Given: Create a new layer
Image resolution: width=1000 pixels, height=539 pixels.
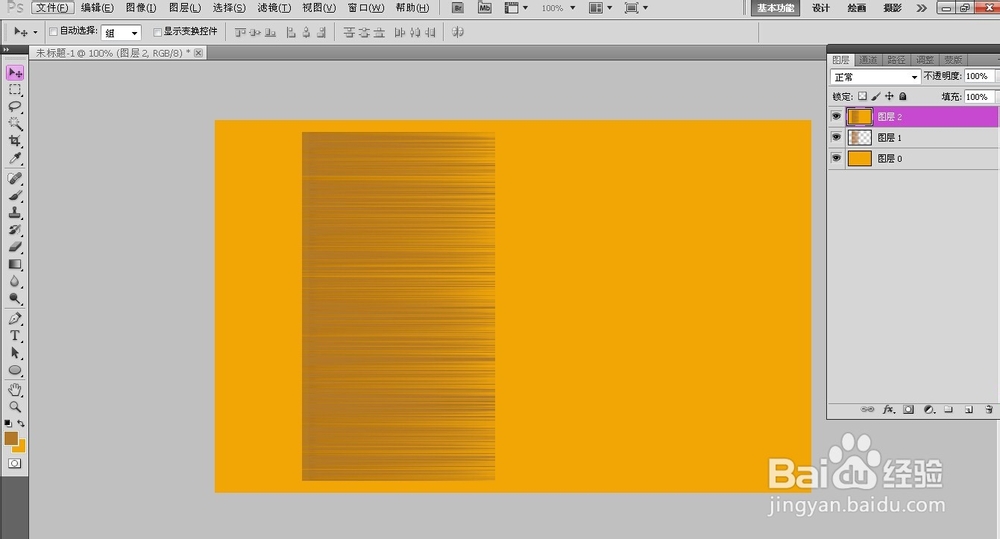Looking at the screenshot, I should 969,410.
